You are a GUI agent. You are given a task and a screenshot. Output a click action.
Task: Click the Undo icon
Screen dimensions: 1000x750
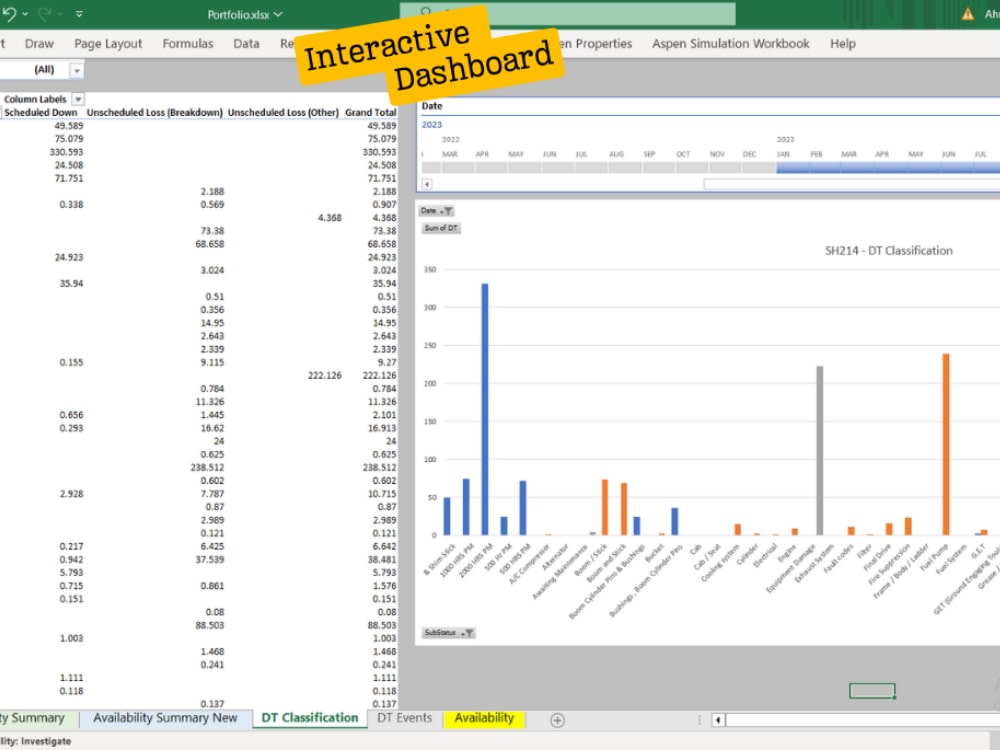[x=10, y=12]
